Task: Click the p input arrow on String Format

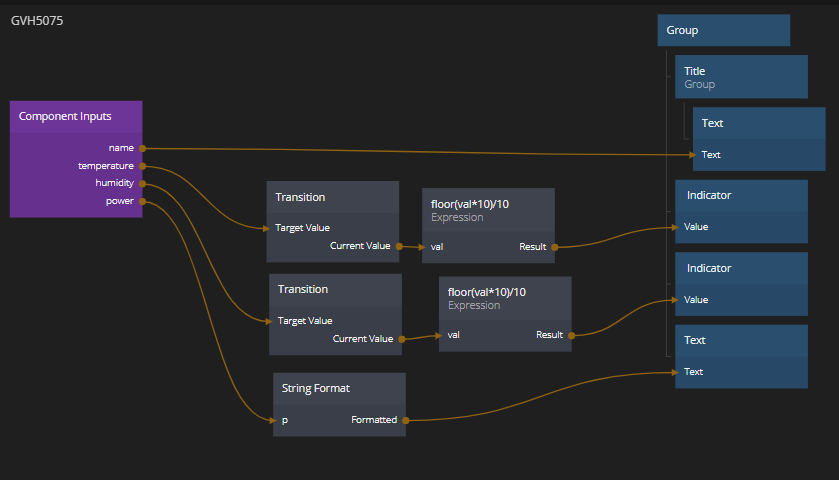Action: [x=276, y=420]
